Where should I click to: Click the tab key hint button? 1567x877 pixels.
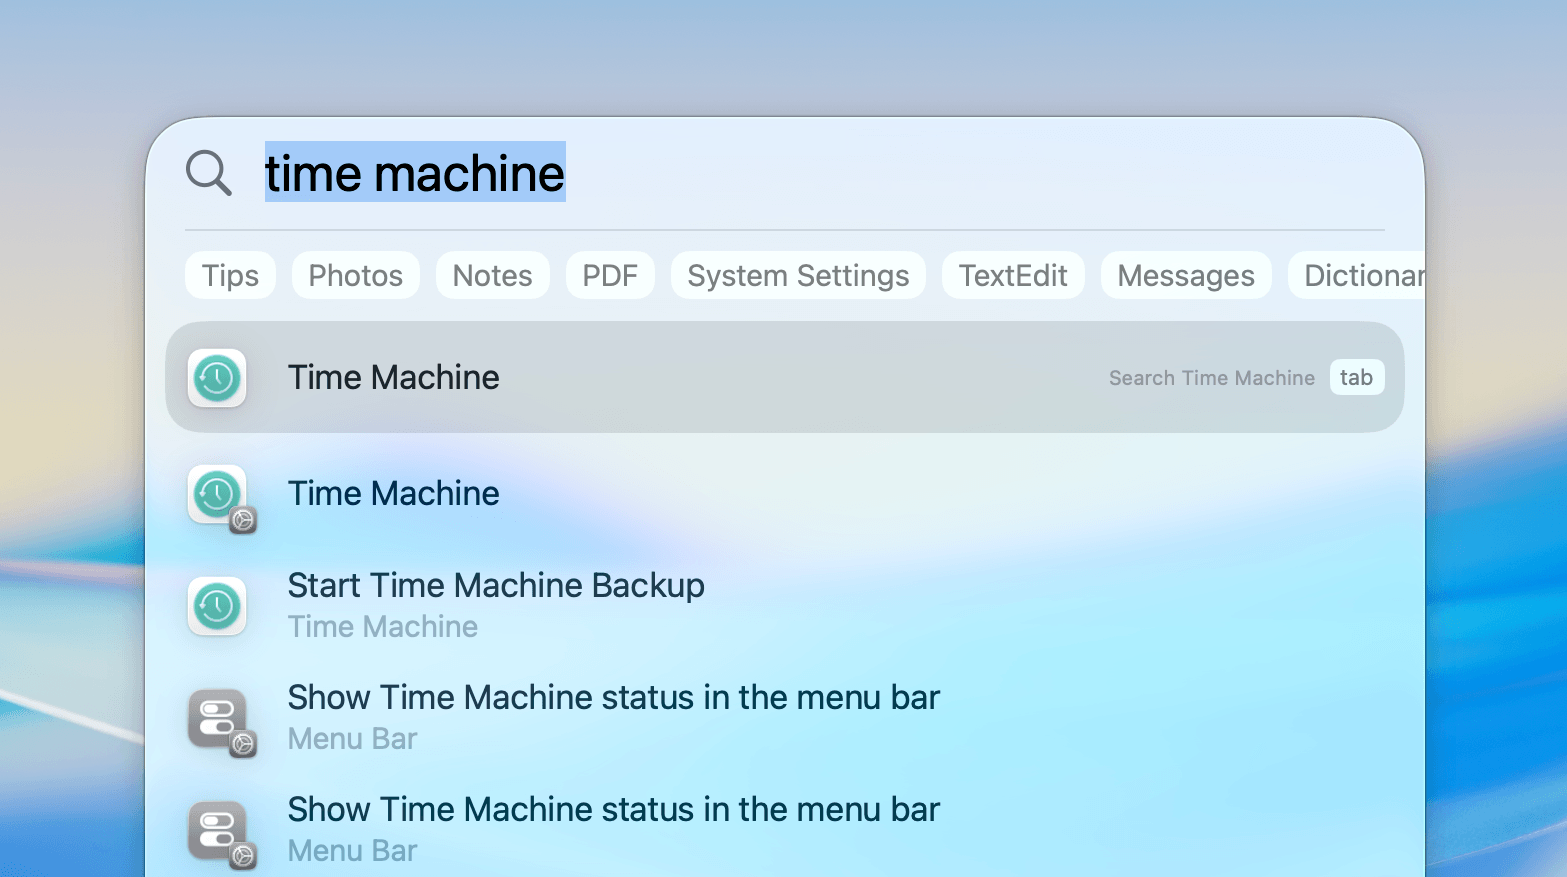[x=1356, y=378]
